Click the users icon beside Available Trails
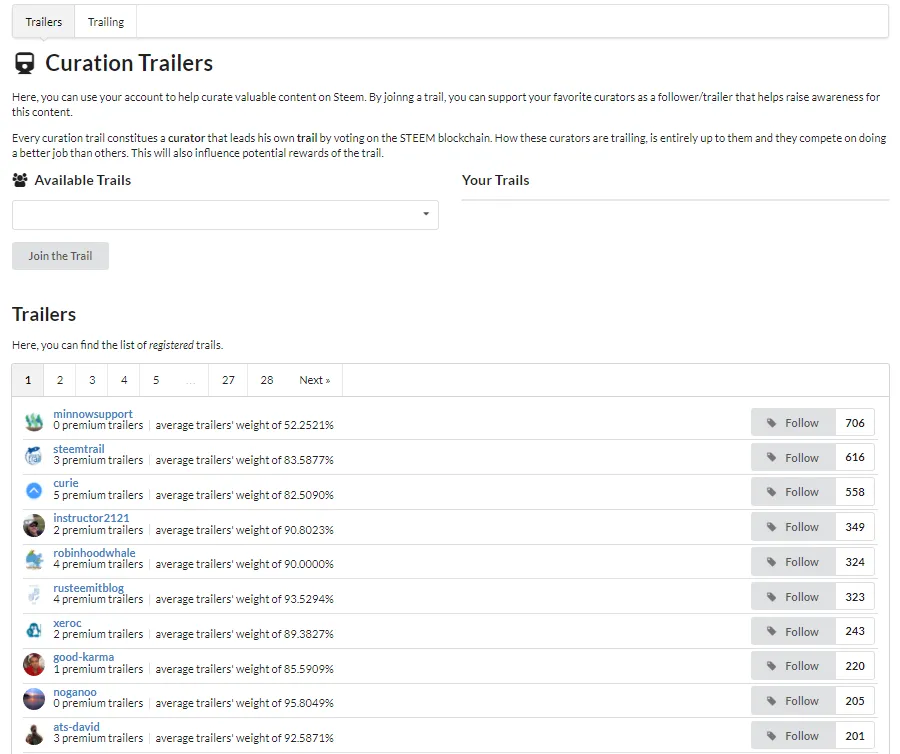900x754 pixels. pyautogui.click(x=20, y=180)
